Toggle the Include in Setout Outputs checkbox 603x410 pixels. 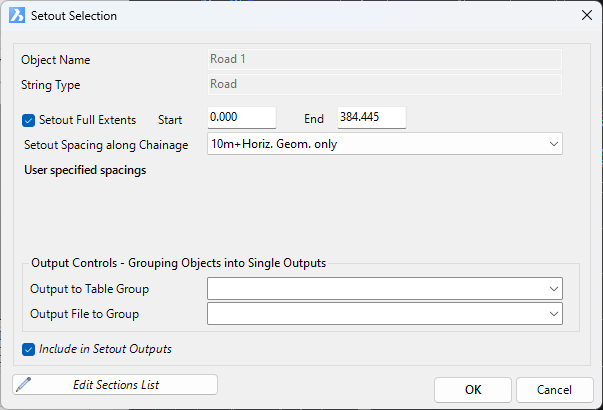click(28, 350)
